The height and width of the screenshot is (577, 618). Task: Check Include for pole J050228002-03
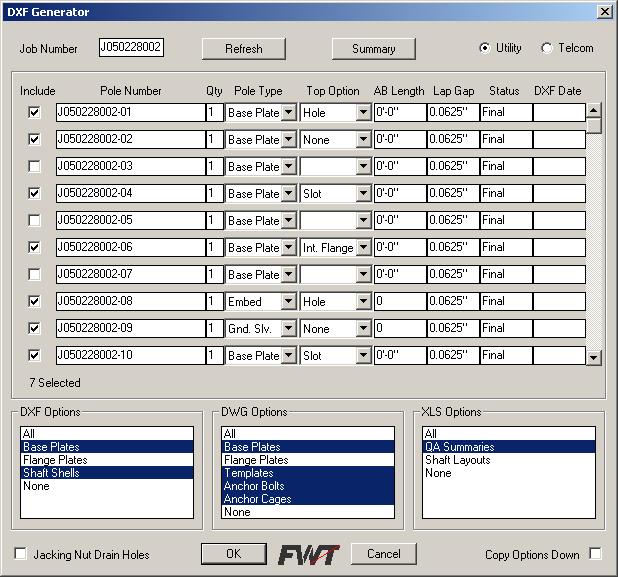click(34, 166)
